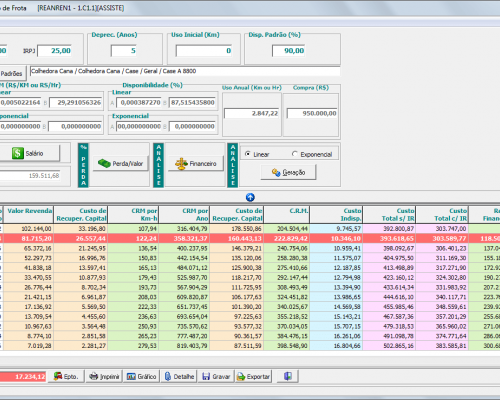Image resolution: width=500 pixels, height=400 pixels.
Task: Click the cell 8.774,10
Action: coord(29,336)
